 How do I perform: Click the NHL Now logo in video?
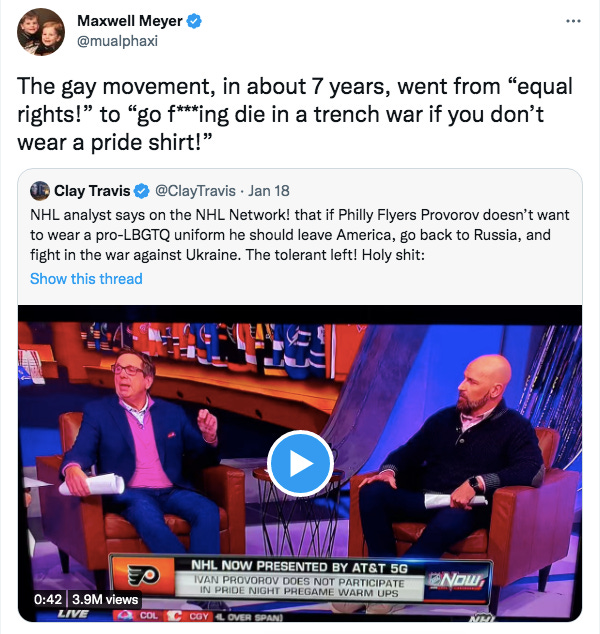pos(457,581)
